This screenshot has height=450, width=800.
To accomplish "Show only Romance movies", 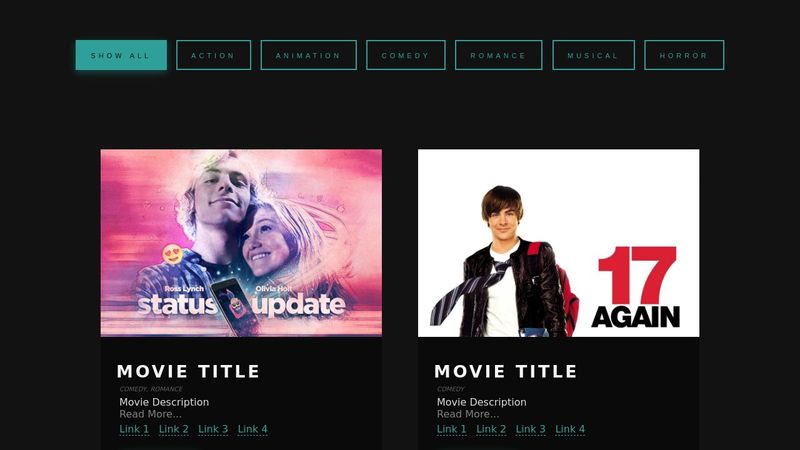I will click(x=498, y=55).
